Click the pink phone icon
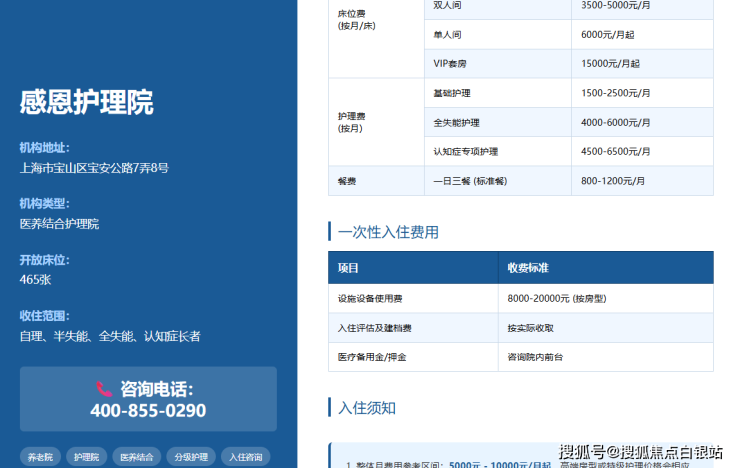The width and height of the screenshot is (740, 468). (x=104, y=389)
